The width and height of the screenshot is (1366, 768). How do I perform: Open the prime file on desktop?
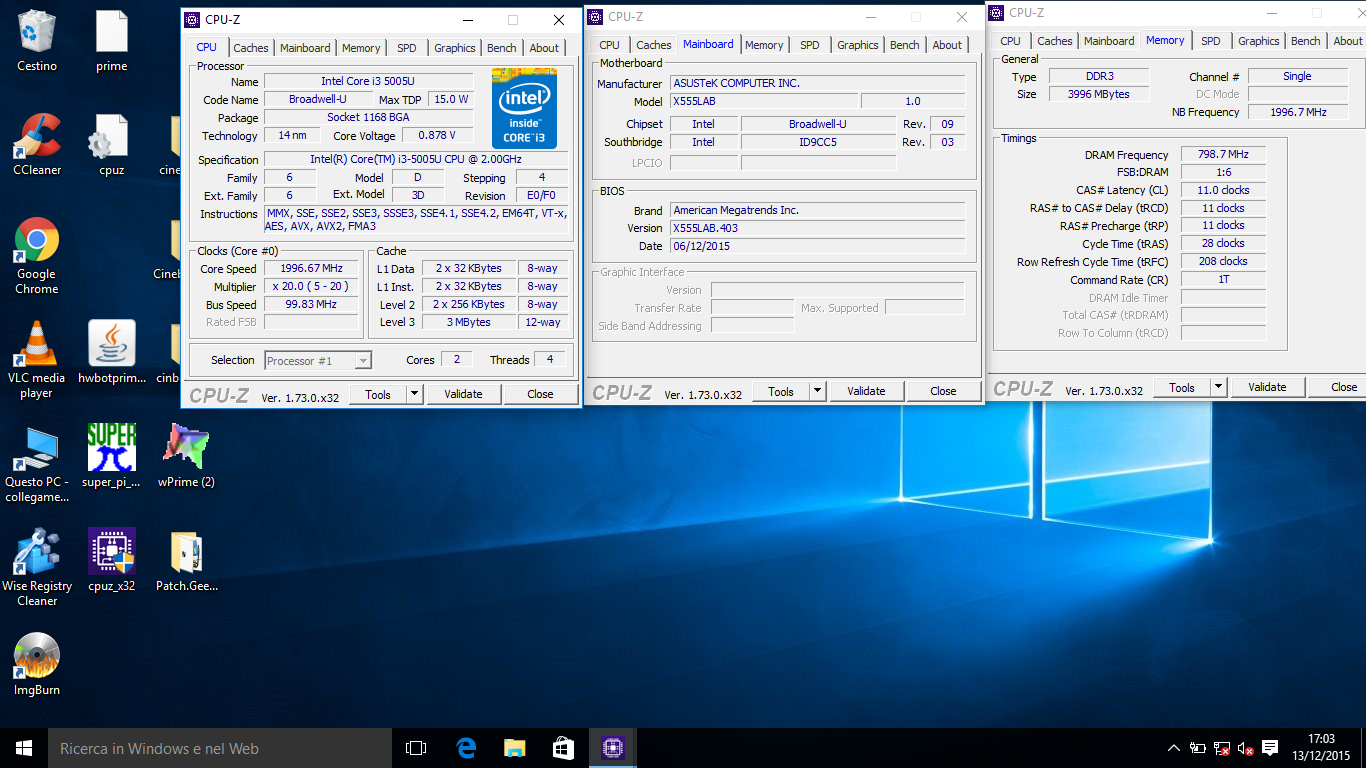111,40
